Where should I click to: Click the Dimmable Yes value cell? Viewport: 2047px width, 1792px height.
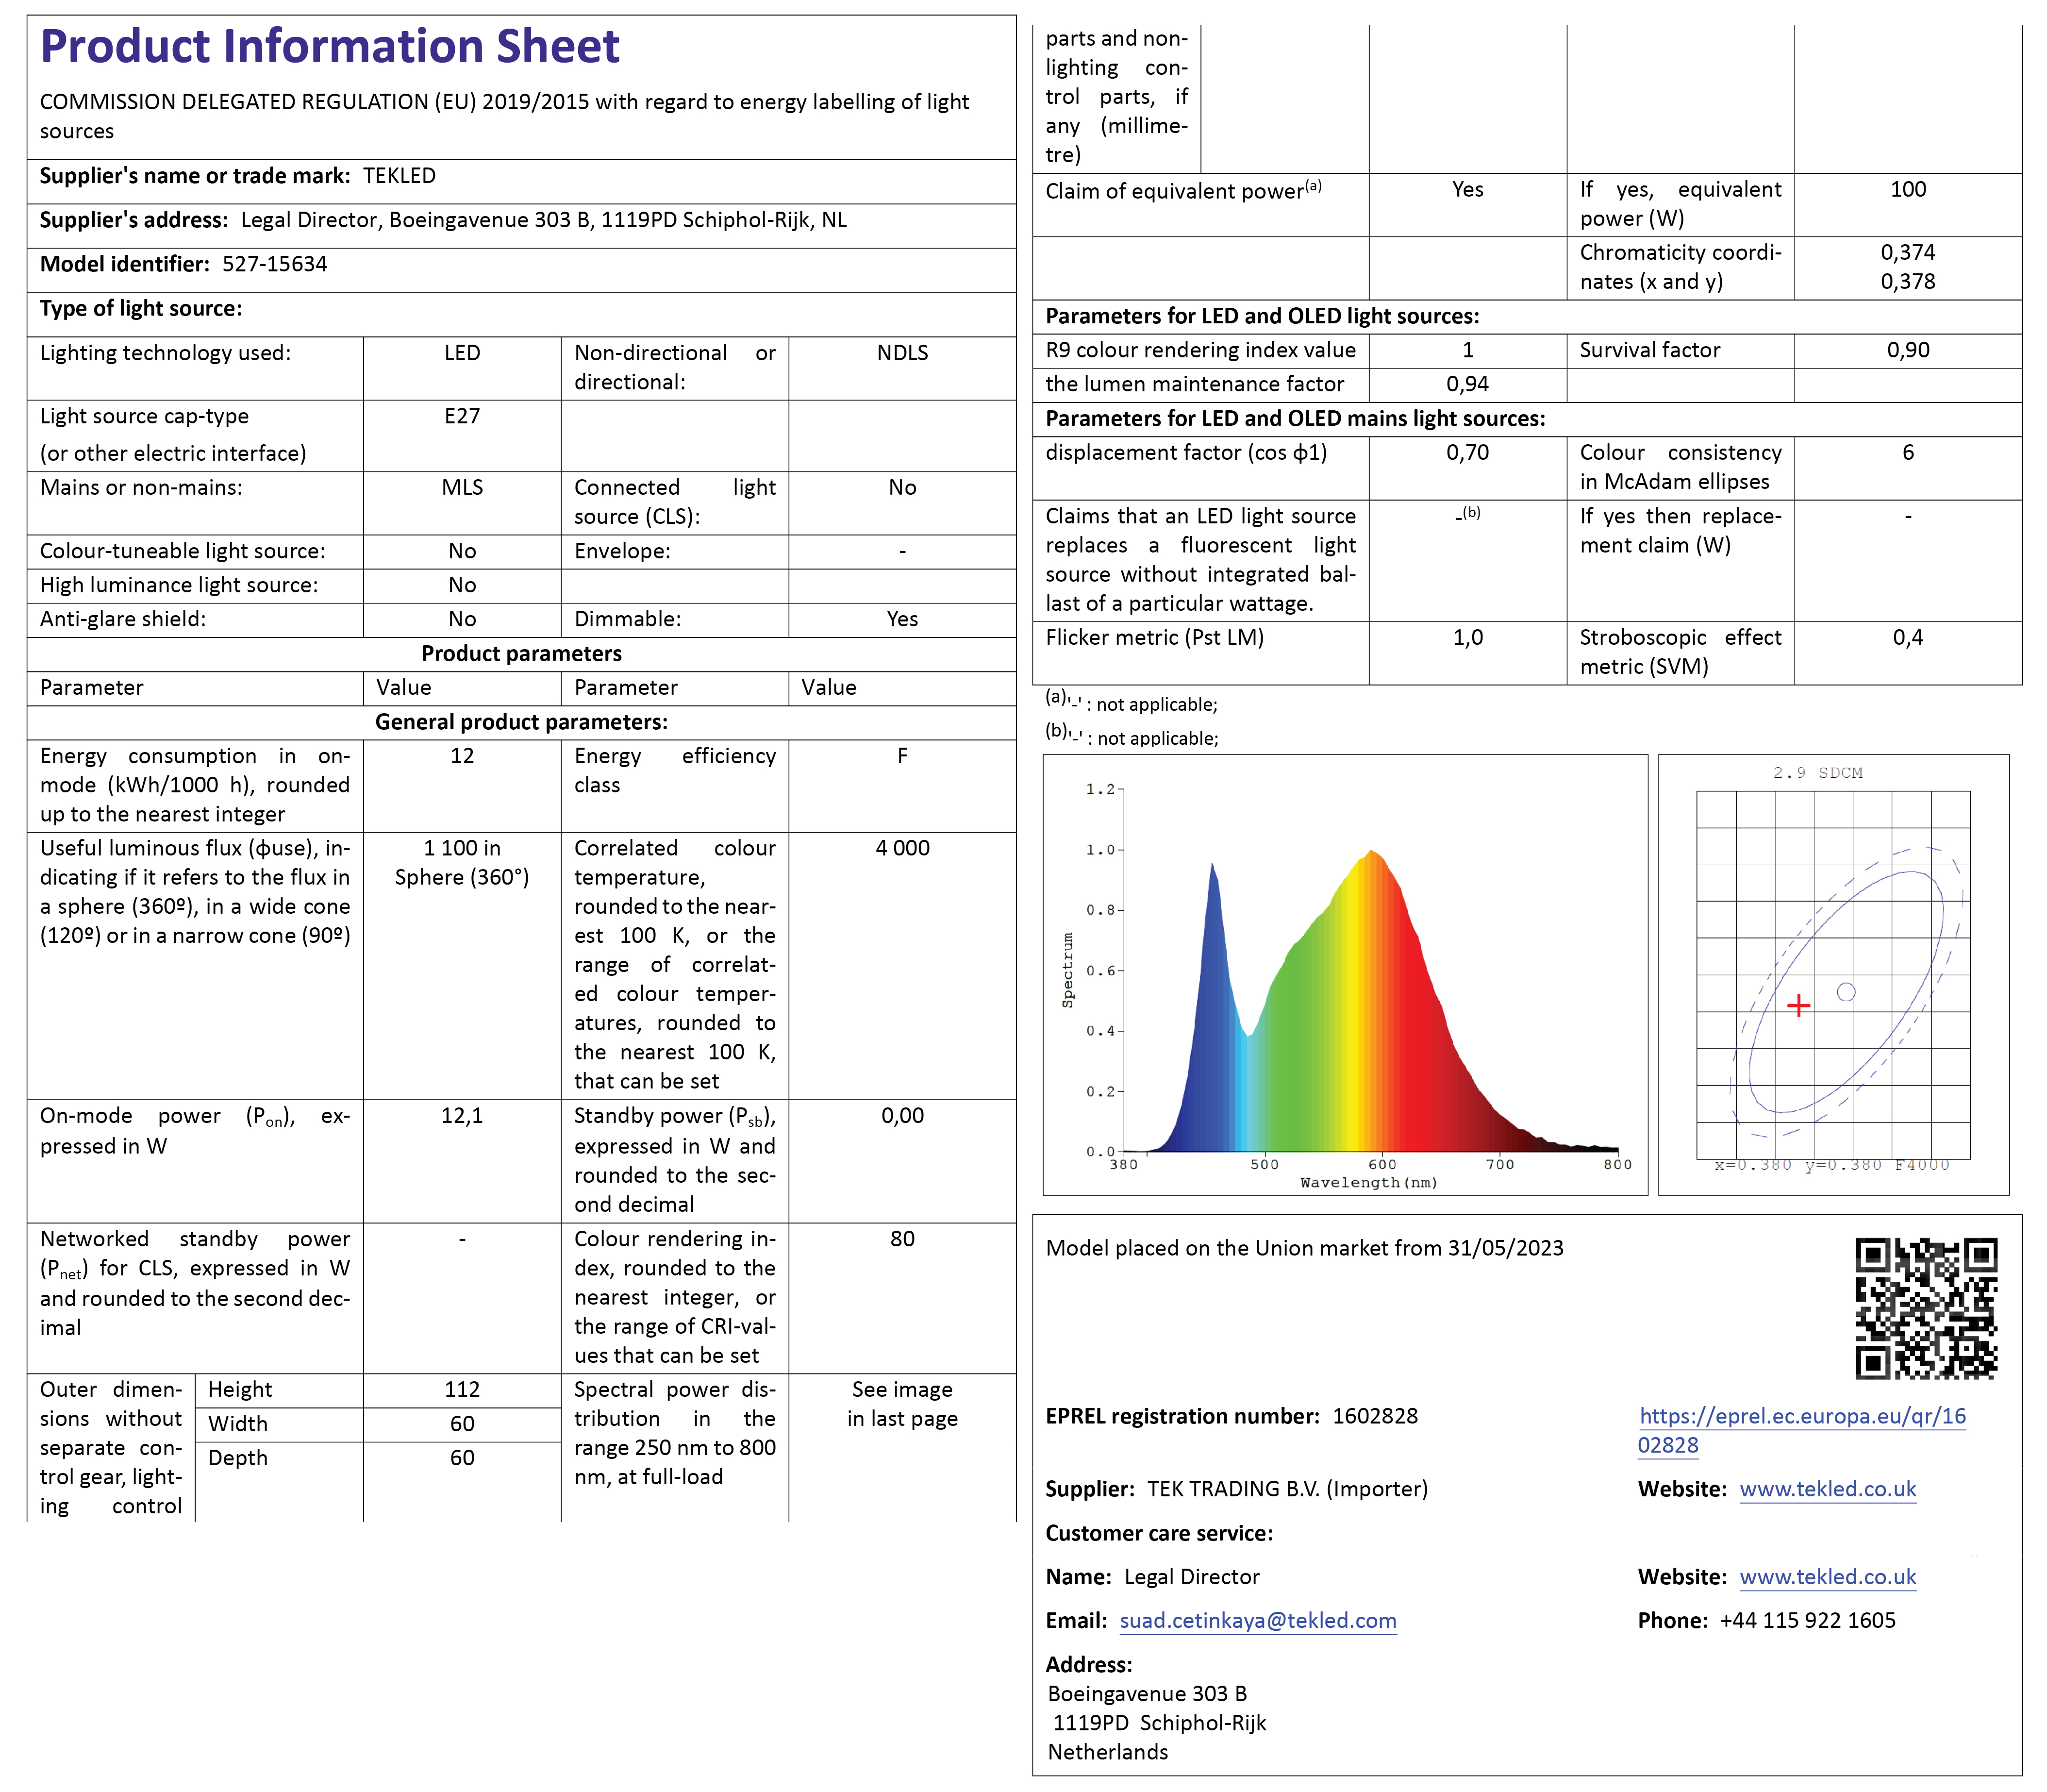(902, 619)
